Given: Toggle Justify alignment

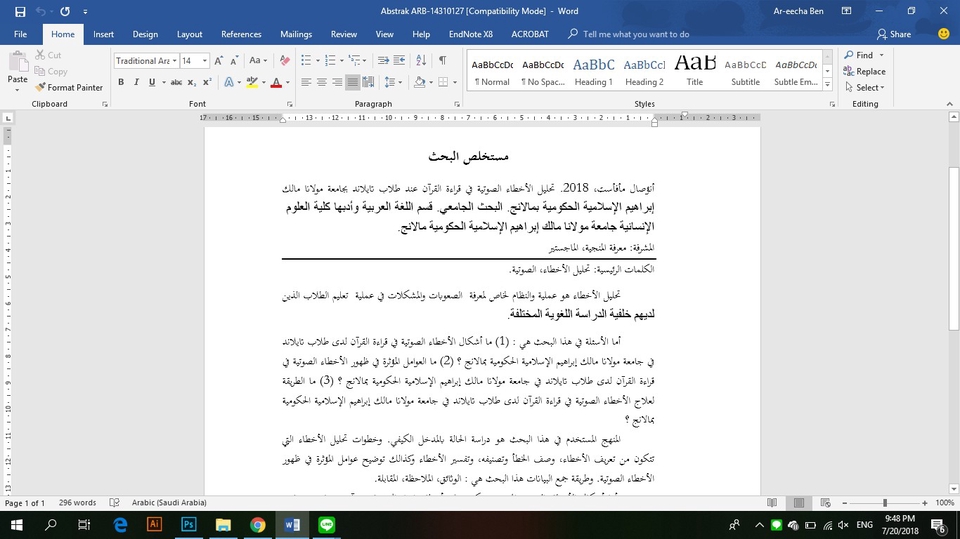Looking at the screenshot, I should (x=353, y=82).
